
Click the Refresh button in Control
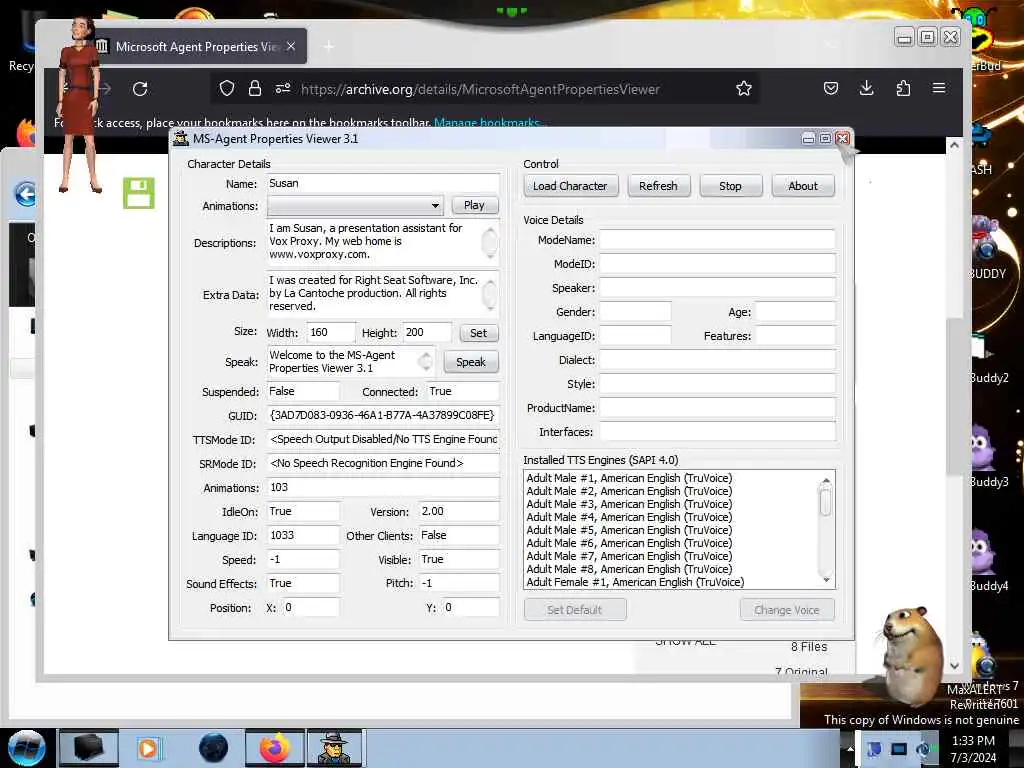(658, 186)
